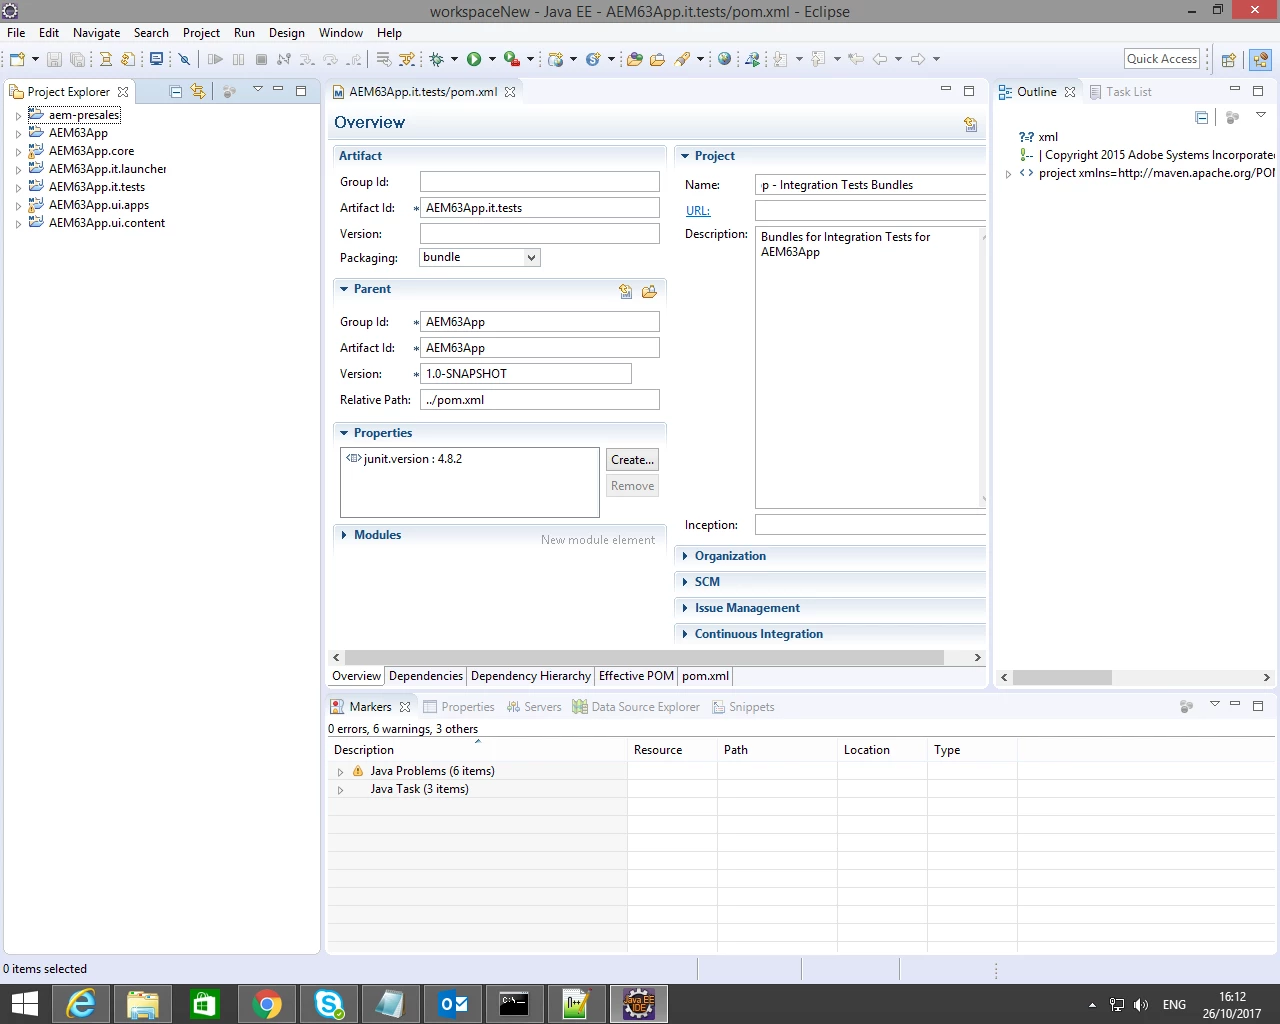Select the Java EE perspective icon
The width and height of the screenshot is (1280, 1024).
pyautogui.click(x=1260, y=59)
